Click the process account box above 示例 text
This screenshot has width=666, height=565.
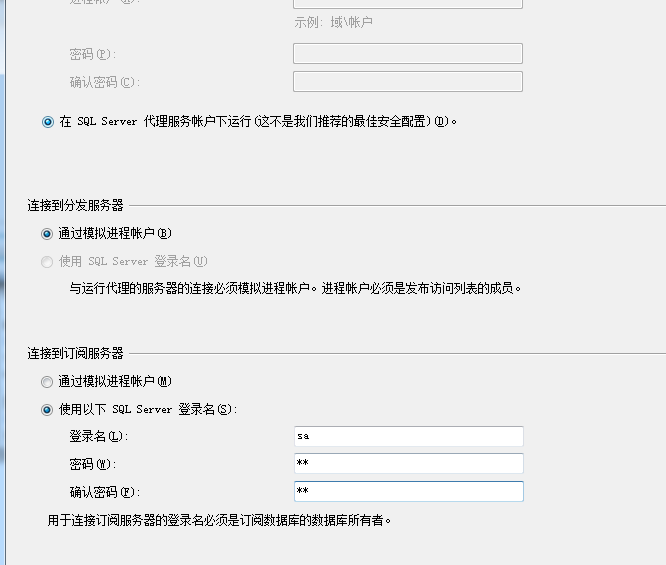coord(407,3)
